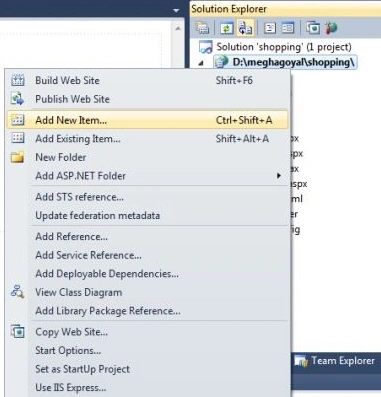Click the Properties icon in Solution Explorer toolbar
Viewport: 381px width, 397px height.
pos(202,28)
